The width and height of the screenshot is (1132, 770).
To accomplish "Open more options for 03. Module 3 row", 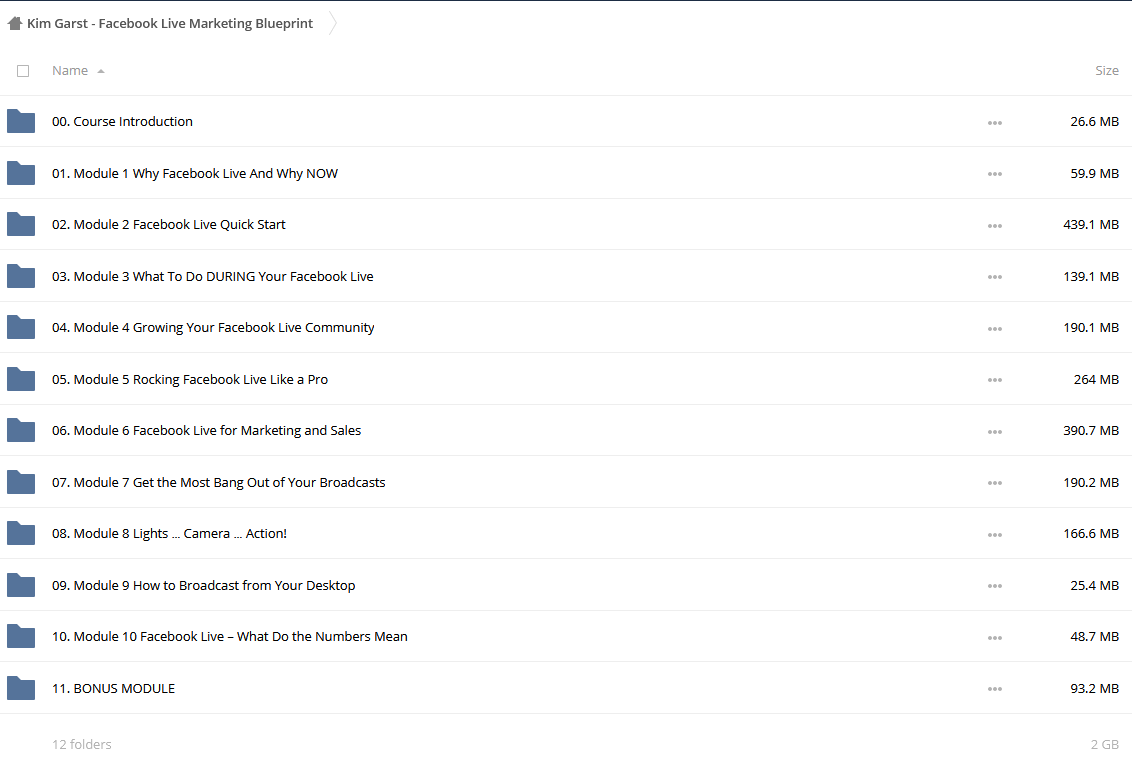I will (995, 277).
